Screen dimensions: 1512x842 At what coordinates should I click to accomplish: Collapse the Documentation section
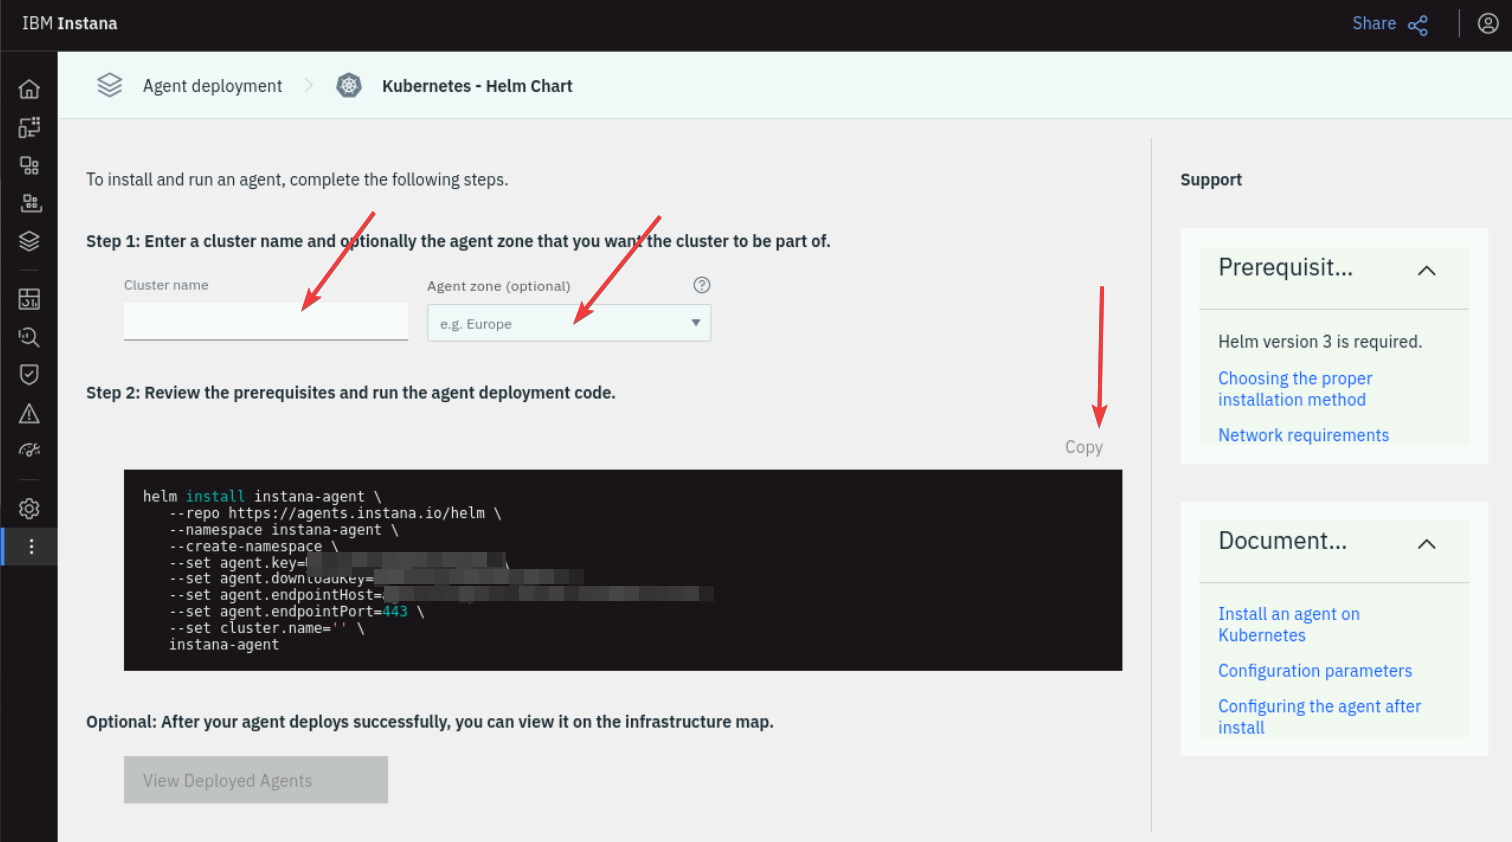tap(1426, 544)
